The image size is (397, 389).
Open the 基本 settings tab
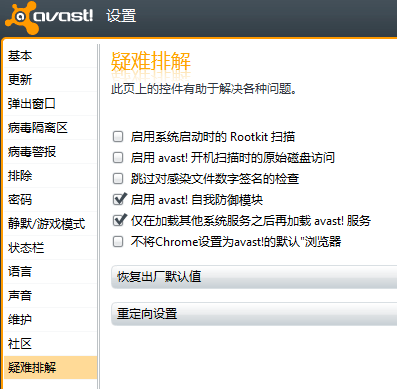(50, 56)
